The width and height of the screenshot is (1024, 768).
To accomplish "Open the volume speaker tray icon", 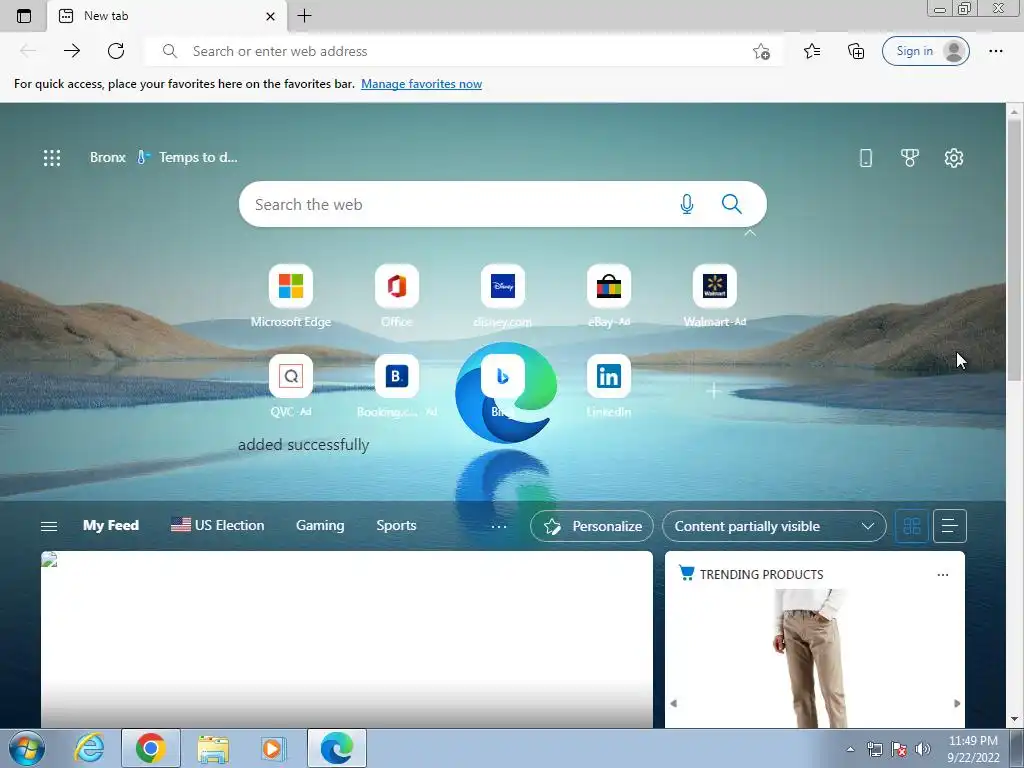I will (x=923, y=749).
